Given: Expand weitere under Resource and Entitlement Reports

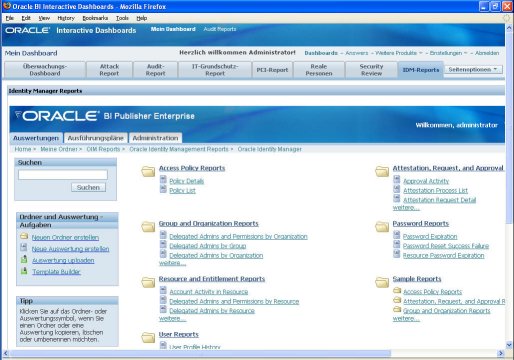Looking at the screenshot, I should [172, 318].
